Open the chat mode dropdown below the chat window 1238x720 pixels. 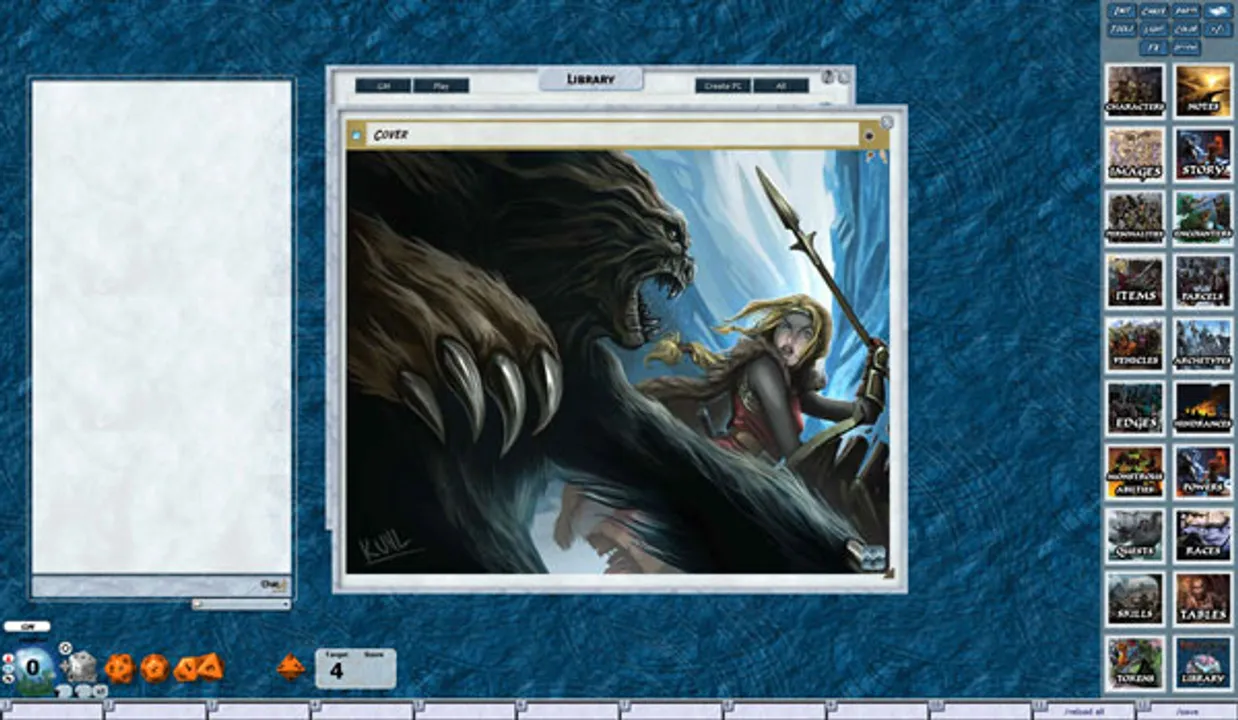point(241,604)
